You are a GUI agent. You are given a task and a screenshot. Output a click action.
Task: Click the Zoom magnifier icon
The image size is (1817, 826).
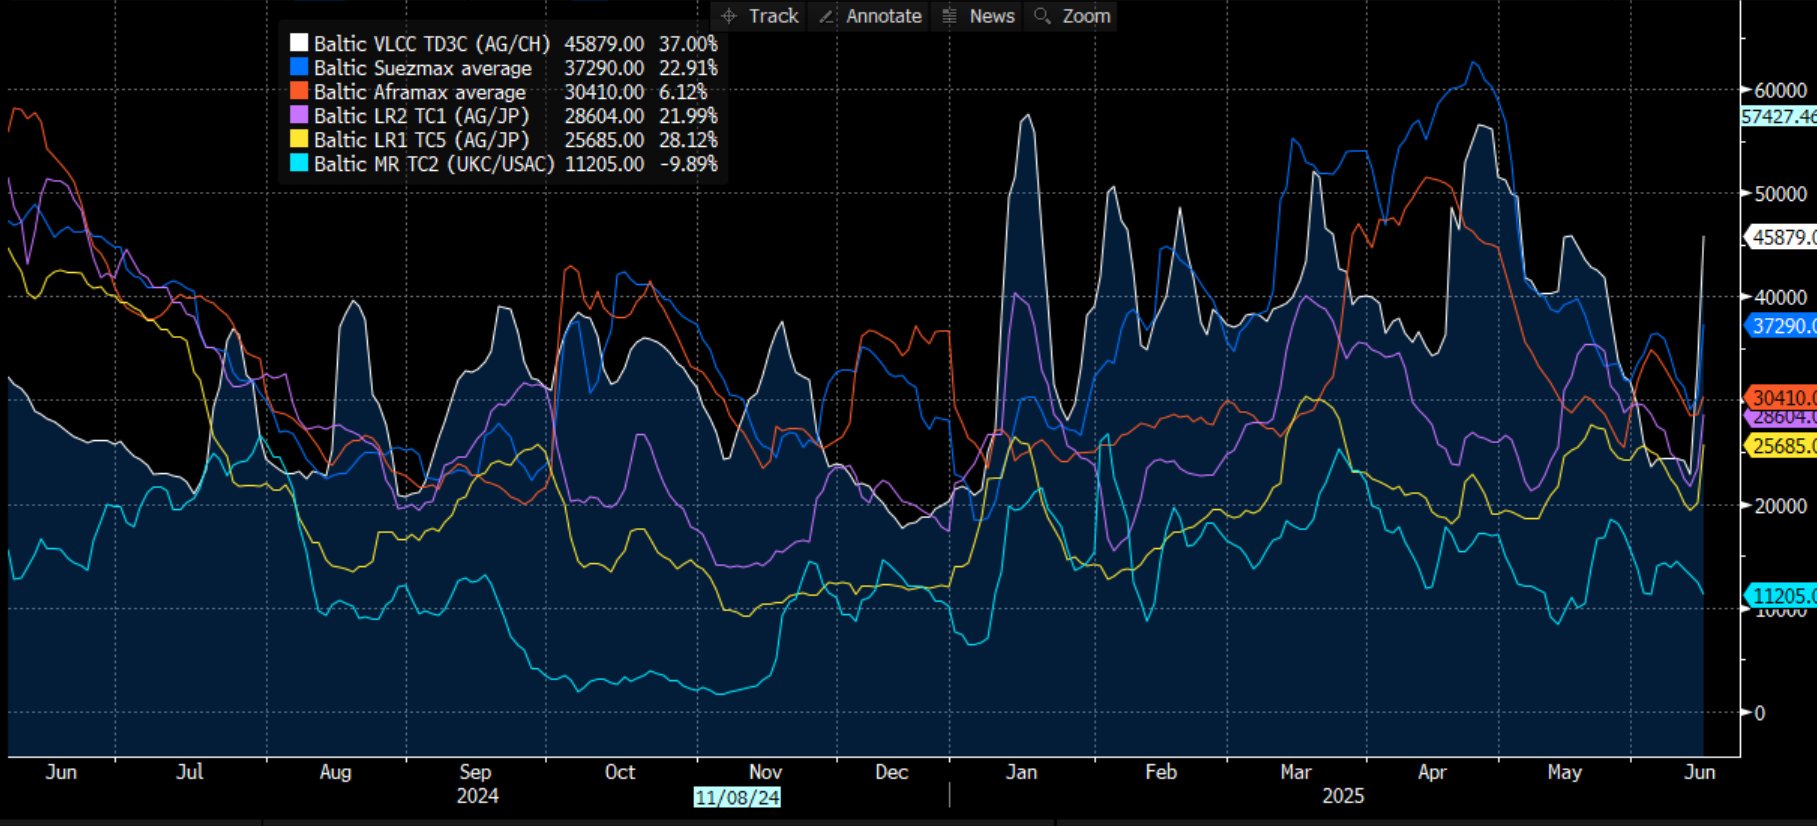[x=1042, y=16]
